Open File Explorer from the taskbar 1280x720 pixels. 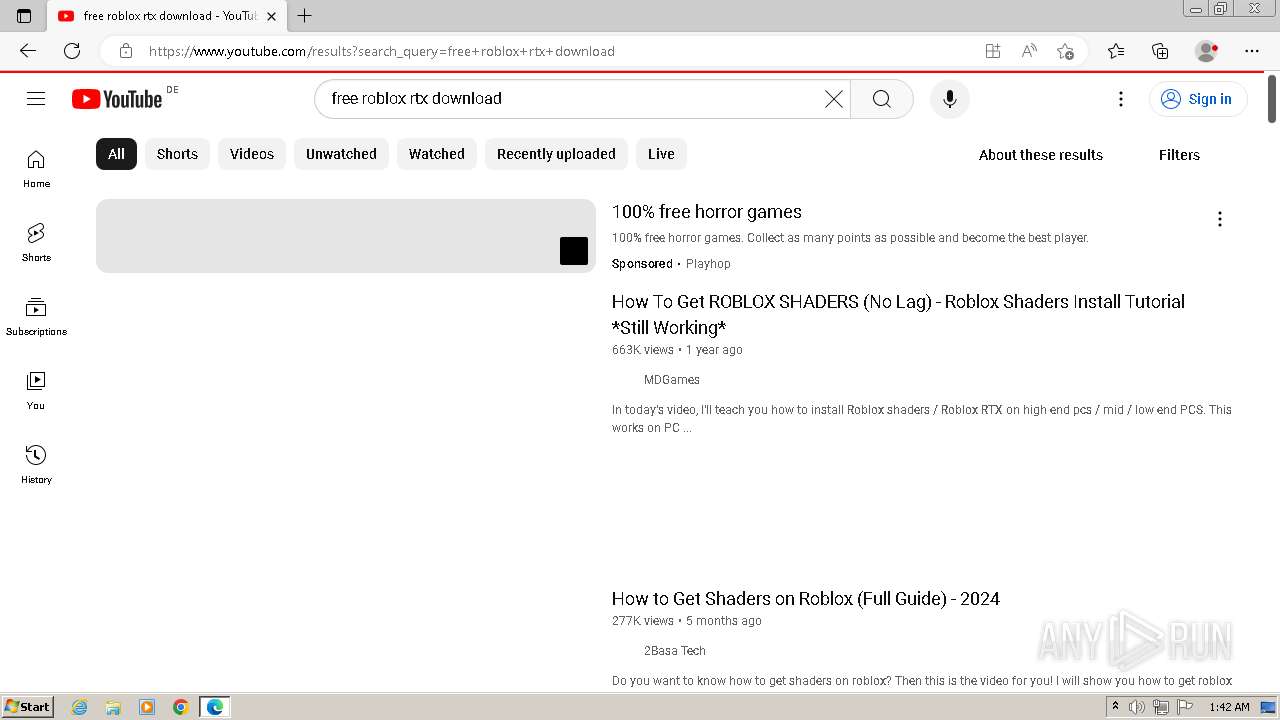[x=113, y=707]
